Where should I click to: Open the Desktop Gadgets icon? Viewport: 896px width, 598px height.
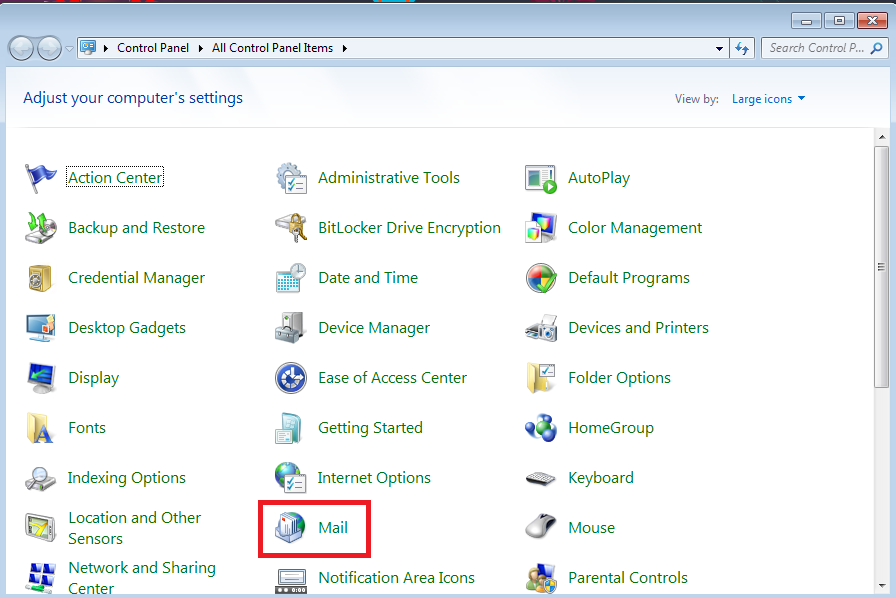pos(41,328)
